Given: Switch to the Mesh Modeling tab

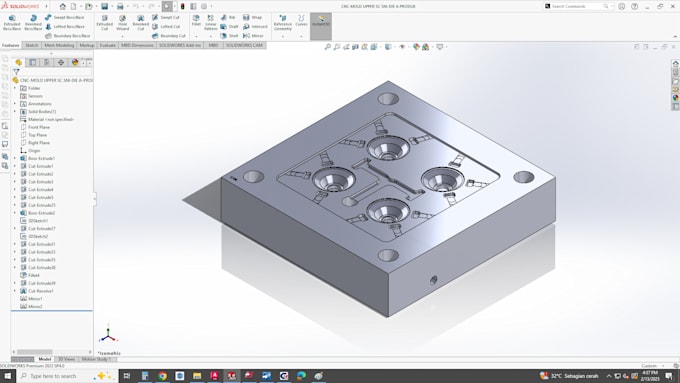Looking at the screenshot, I should pyautogui.click(x=59, y=45).
